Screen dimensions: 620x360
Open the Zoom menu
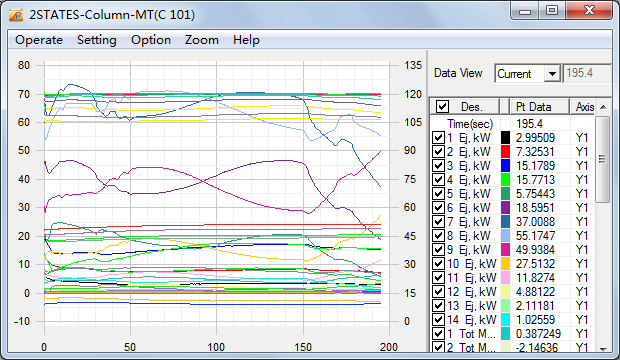(202, 40)
